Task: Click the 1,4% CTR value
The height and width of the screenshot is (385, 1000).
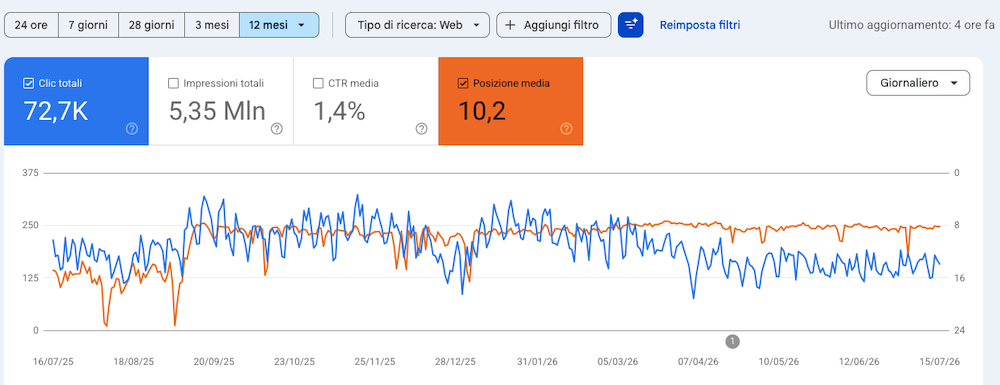Action: click(x=339, y=112)
